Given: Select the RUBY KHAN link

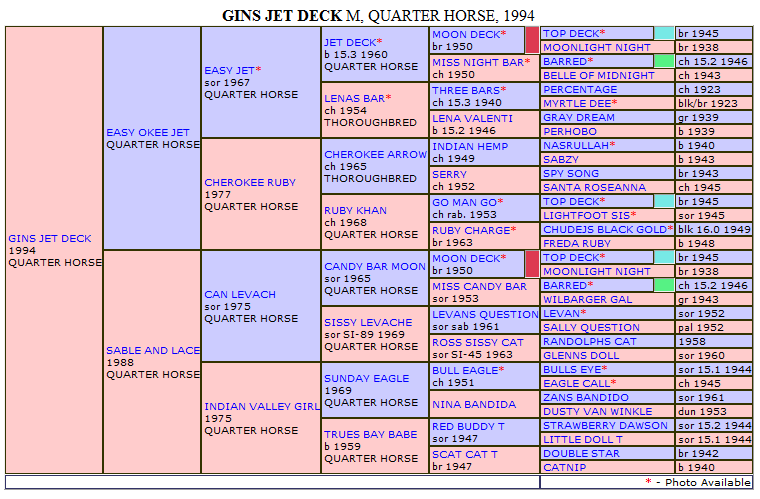Looking at the screenshot, I should [355, 211].
